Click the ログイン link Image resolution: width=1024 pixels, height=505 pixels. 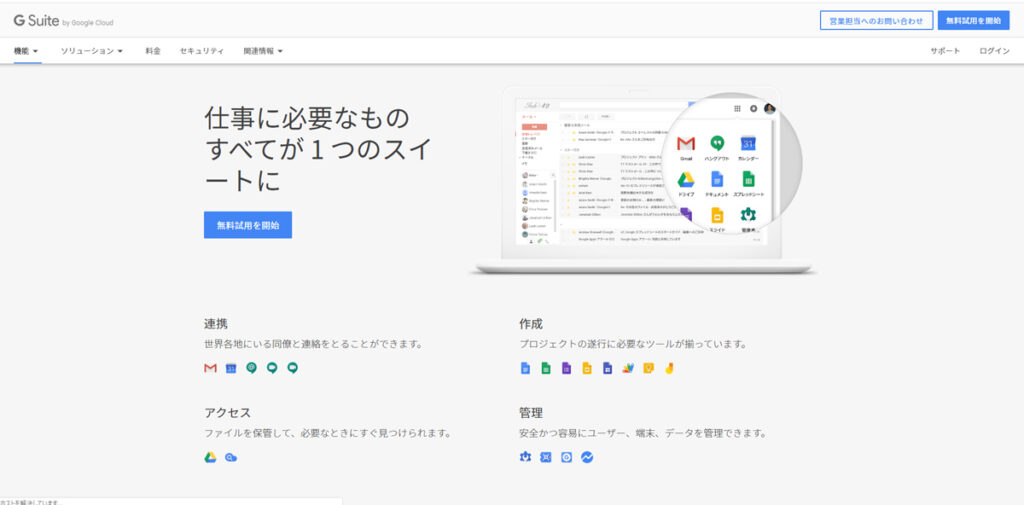[995, 51]
